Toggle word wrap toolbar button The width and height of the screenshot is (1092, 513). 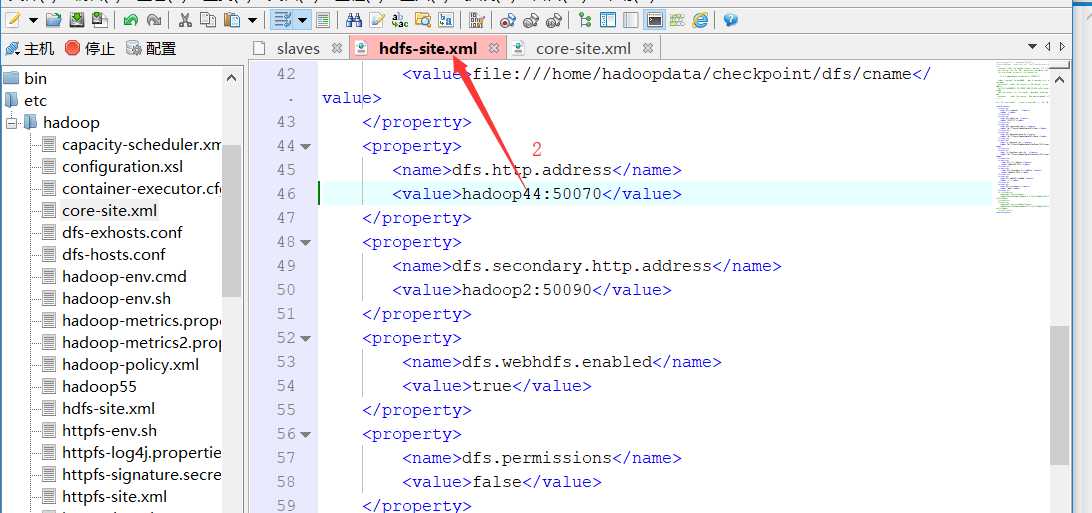click(281, 19)
